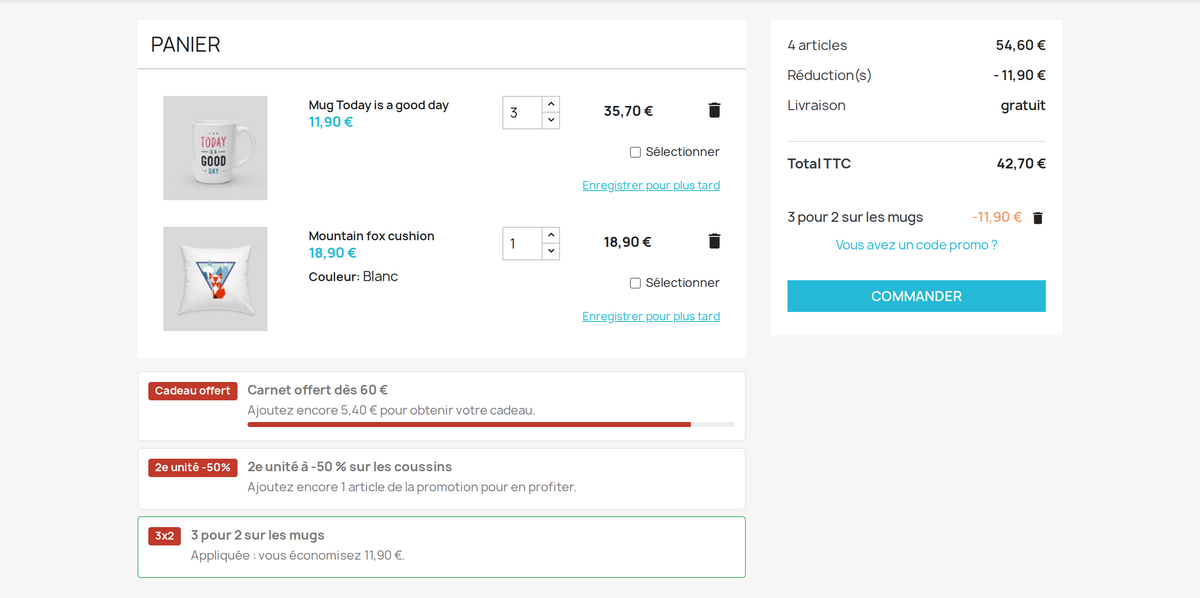Open Mountain fox cushion product page

371,236
